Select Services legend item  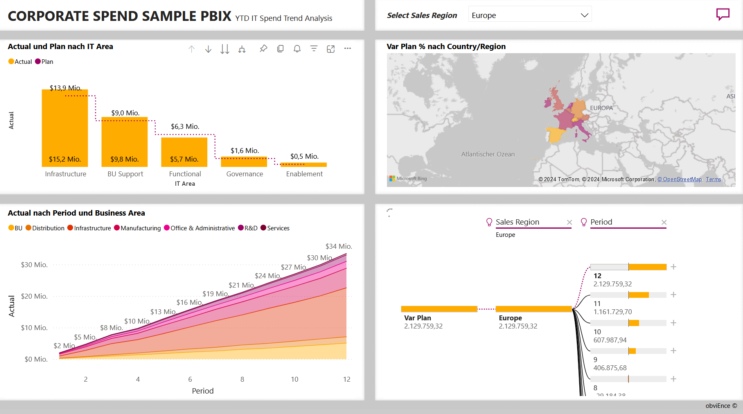pyautogui.click(x=275, y=228)
